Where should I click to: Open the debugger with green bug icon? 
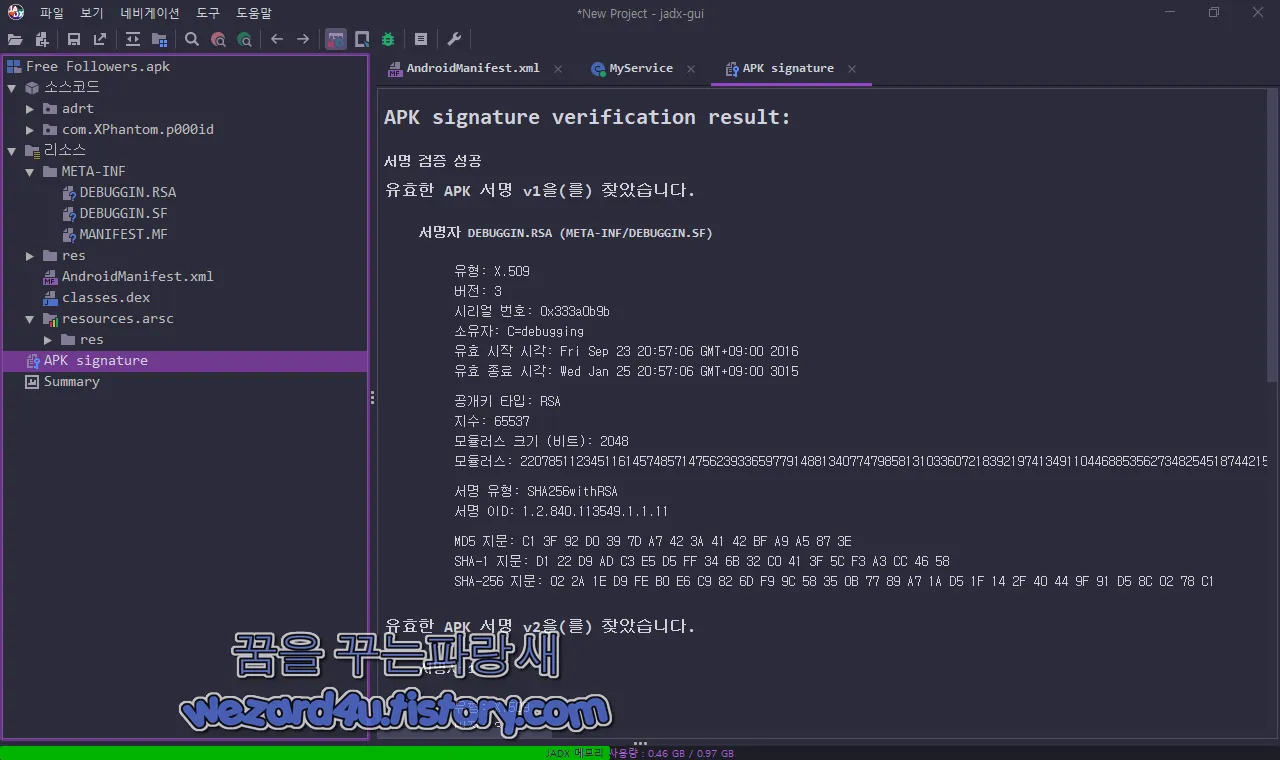tap(388, 39)
